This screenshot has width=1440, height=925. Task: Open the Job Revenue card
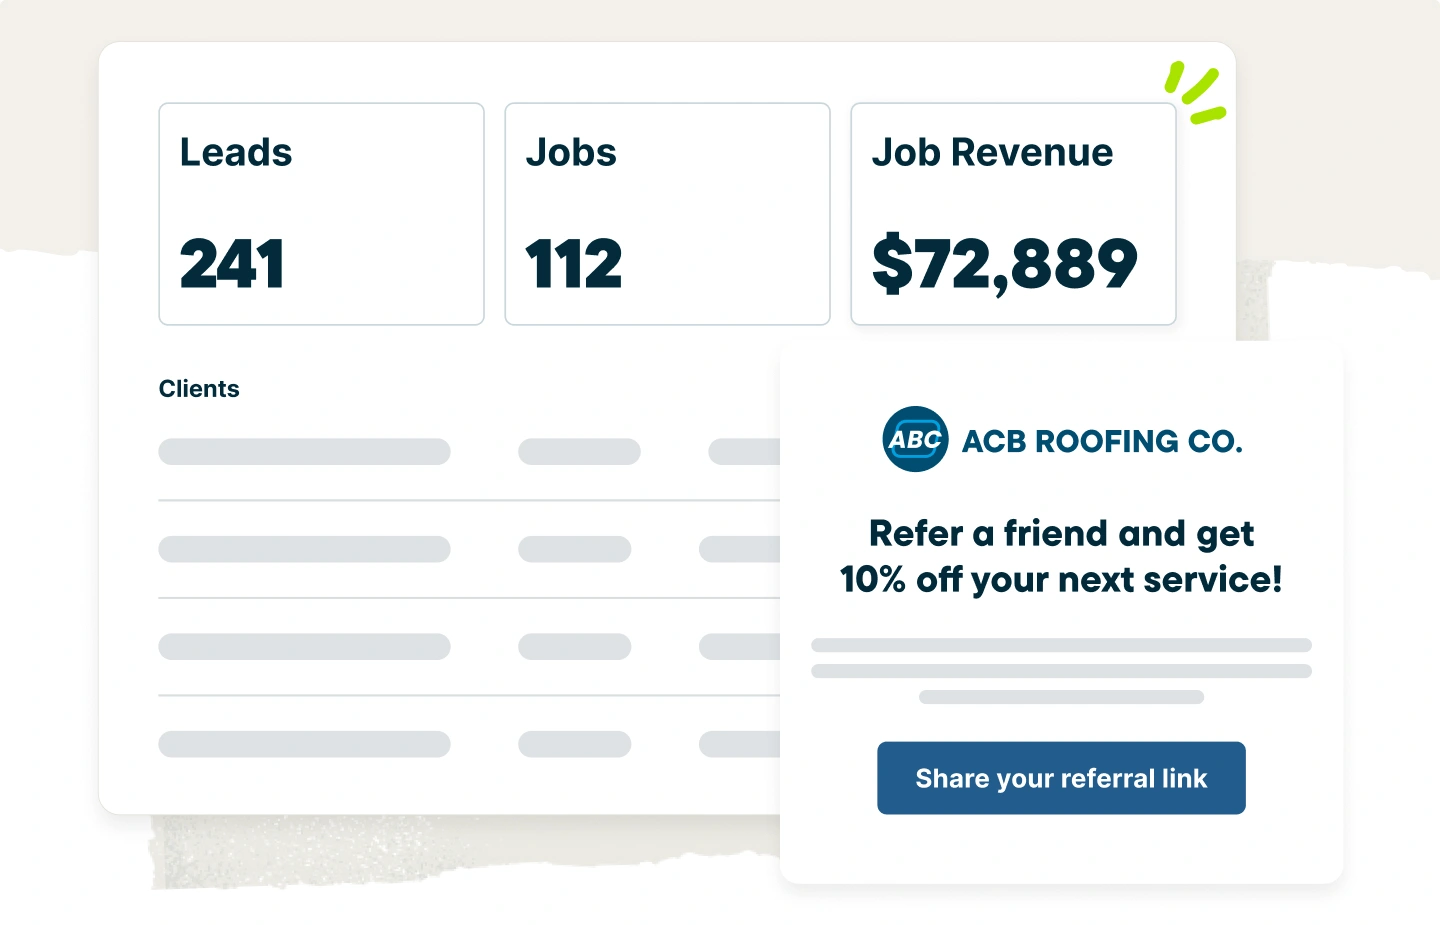(x=1013, y=213)
